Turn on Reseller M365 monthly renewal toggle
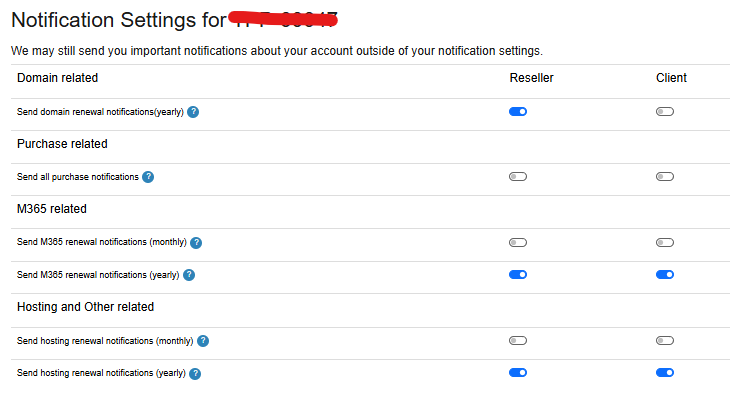Viewport: 730px width, 405px height. [518, 243]
